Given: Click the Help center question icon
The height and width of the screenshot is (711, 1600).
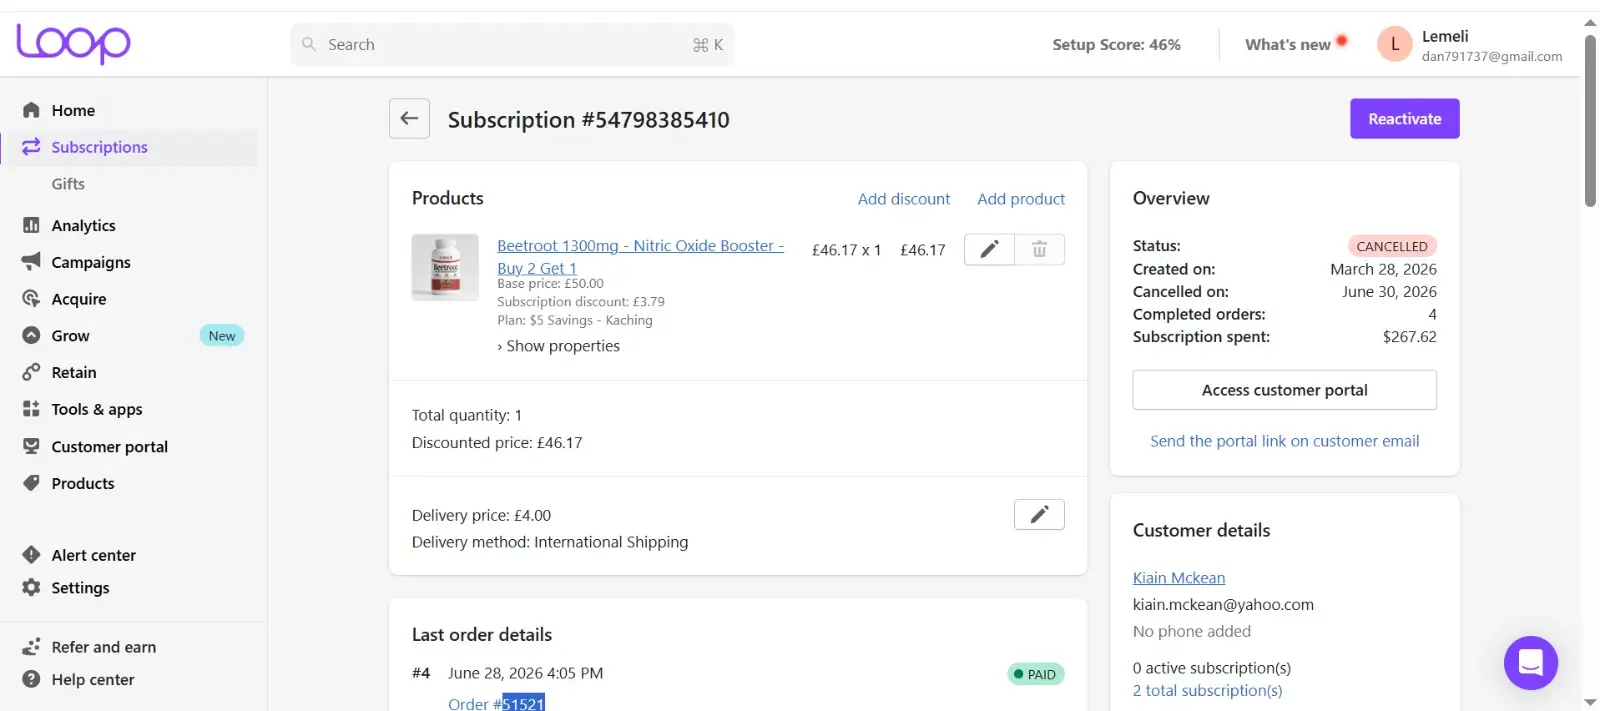Looking at the screenshot, I should (x=31, y=679).
